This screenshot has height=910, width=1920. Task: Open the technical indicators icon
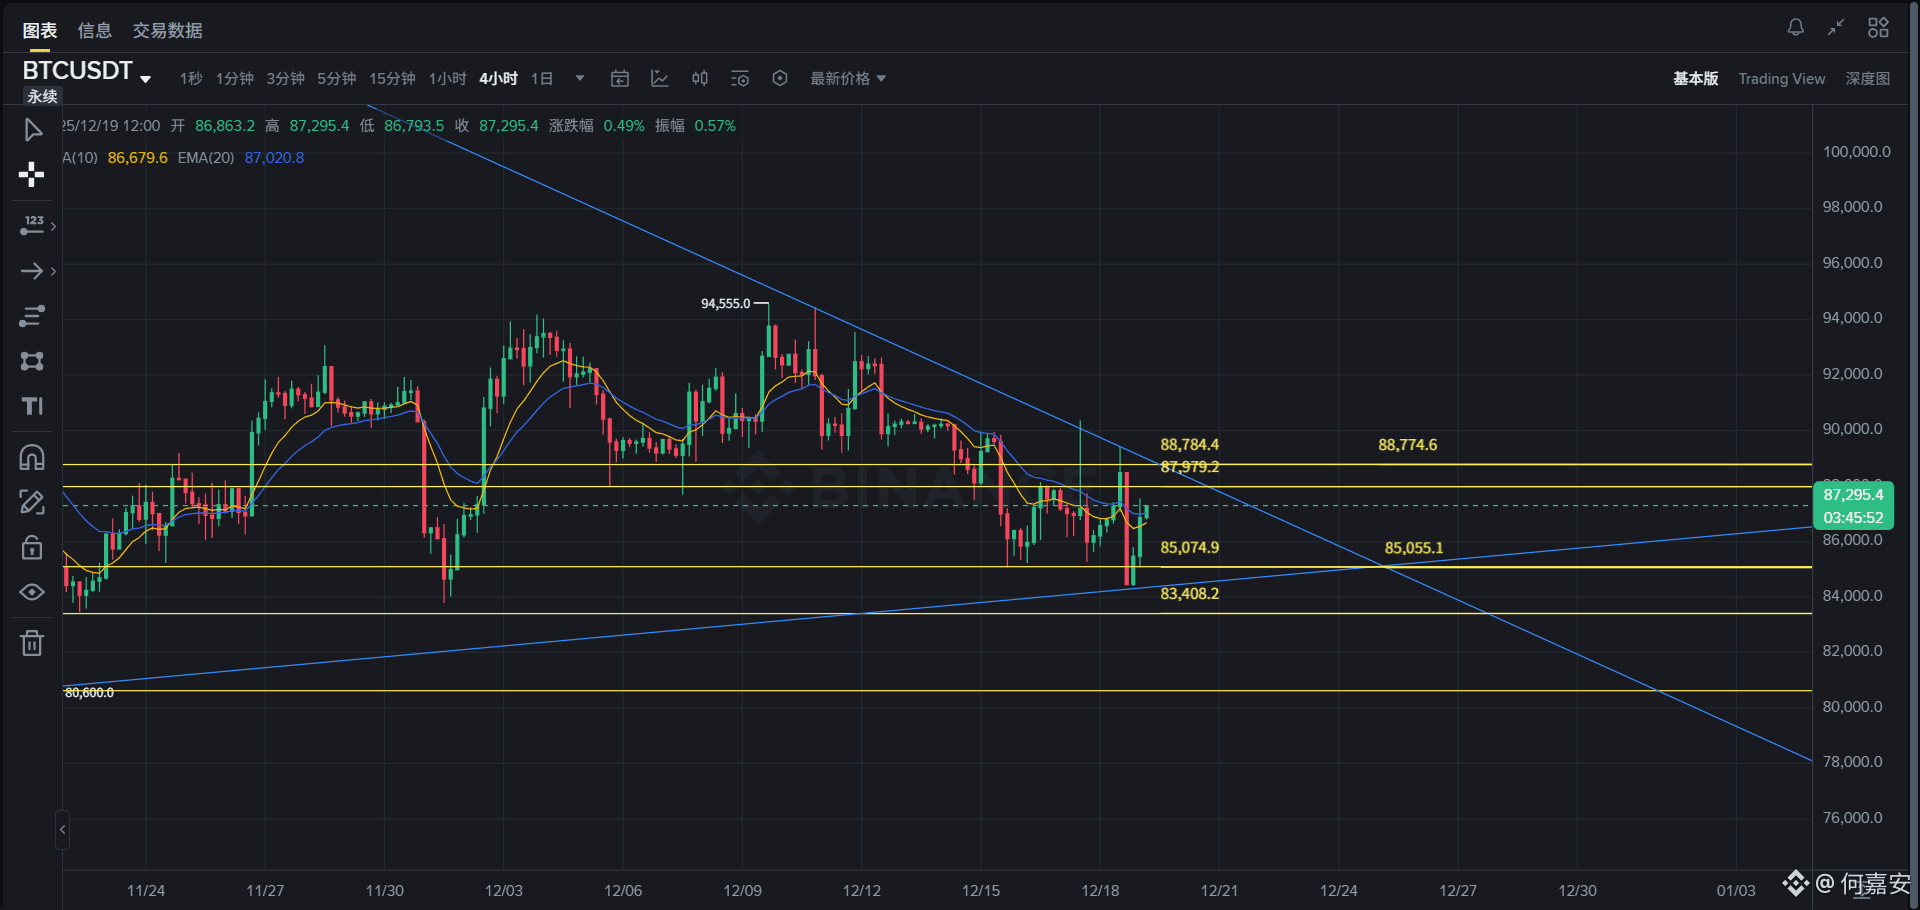(660, 78)
